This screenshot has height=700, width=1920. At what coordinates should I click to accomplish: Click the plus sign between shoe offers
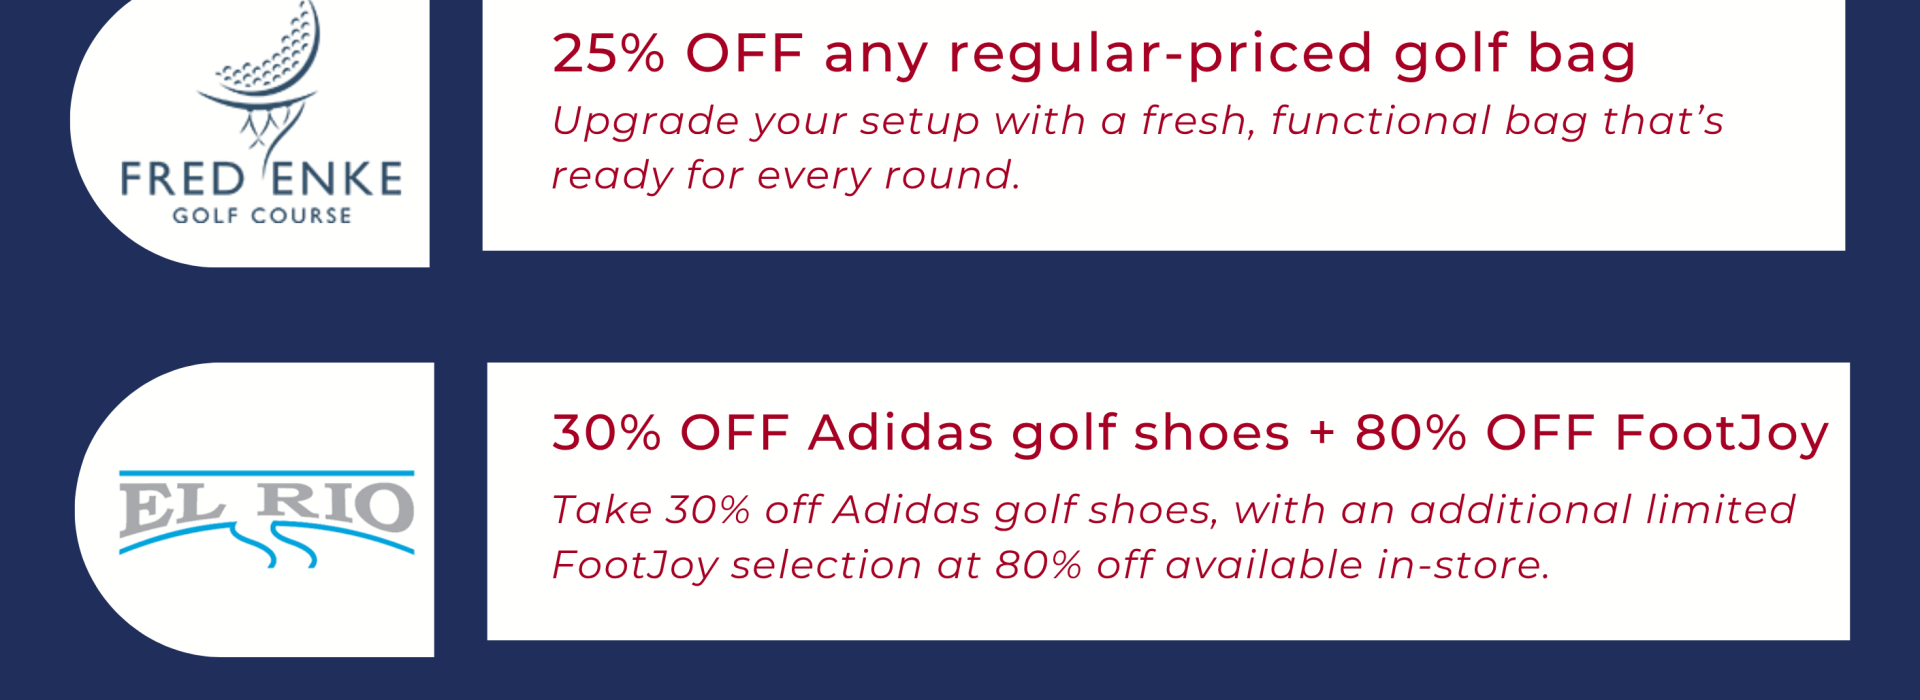[1322, 434]
